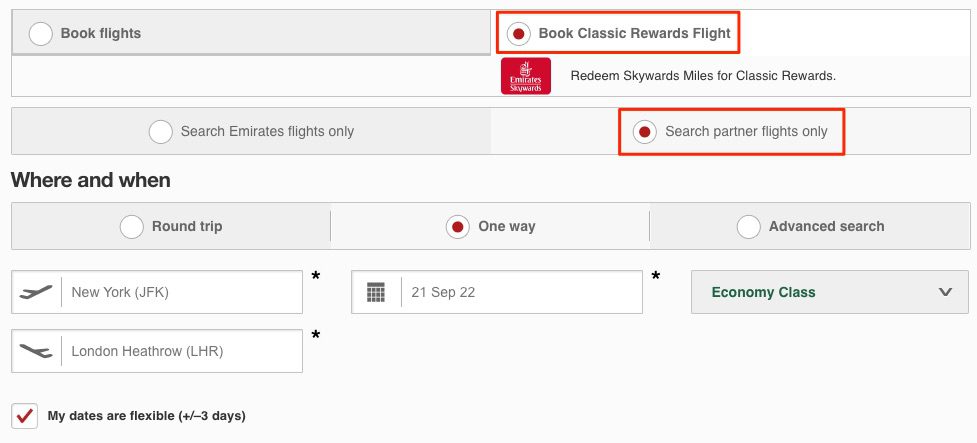Open the calendar icon for date
This screenshot has height=443, width=977.
376,292
